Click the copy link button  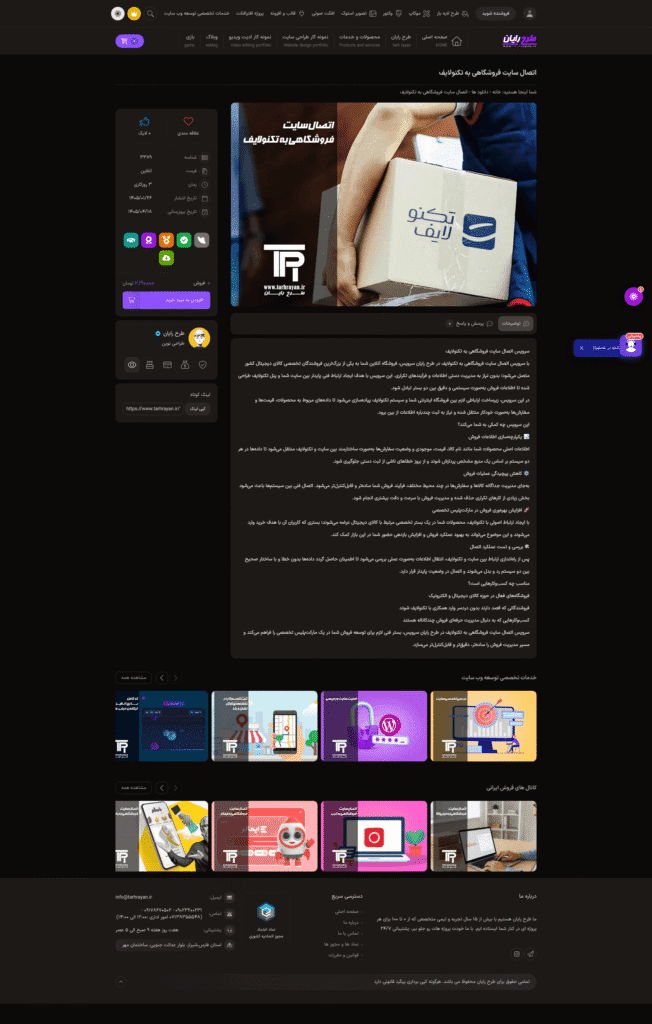click(197, 409)
